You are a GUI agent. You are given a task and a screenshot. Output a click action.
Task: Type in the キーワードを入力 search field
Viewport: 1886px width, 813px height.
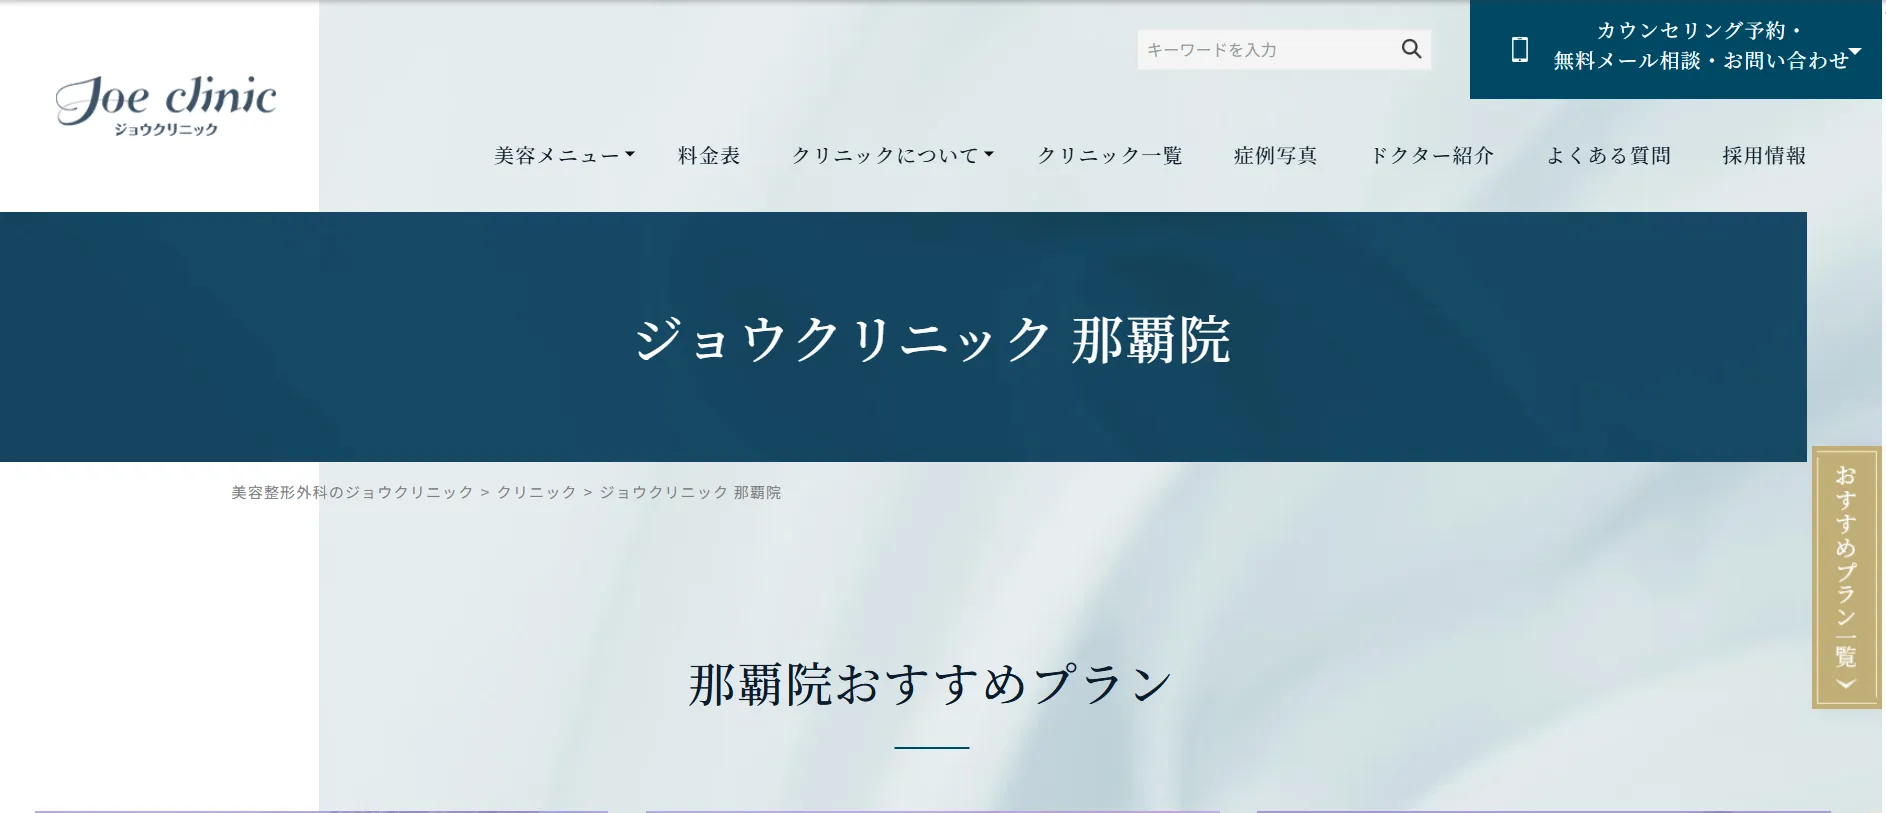1265,50
